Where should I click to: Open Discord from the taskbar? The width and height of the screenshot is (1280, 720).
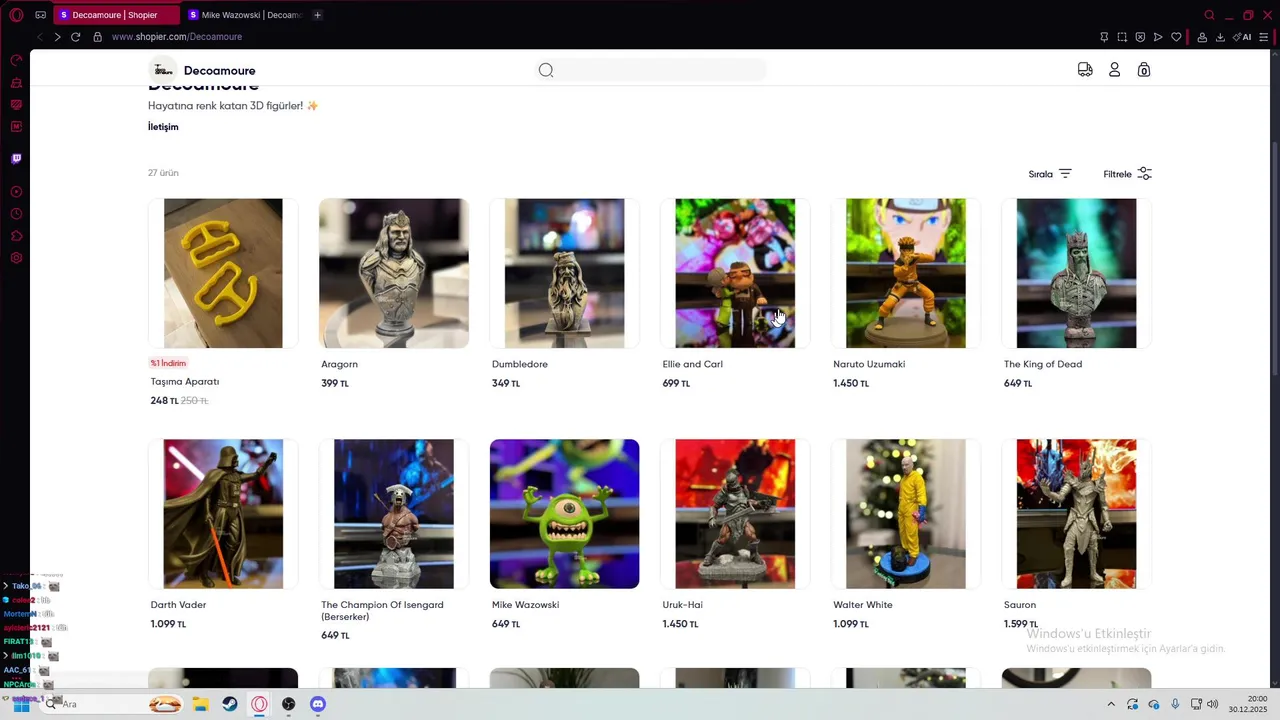(x=318, y=704)
